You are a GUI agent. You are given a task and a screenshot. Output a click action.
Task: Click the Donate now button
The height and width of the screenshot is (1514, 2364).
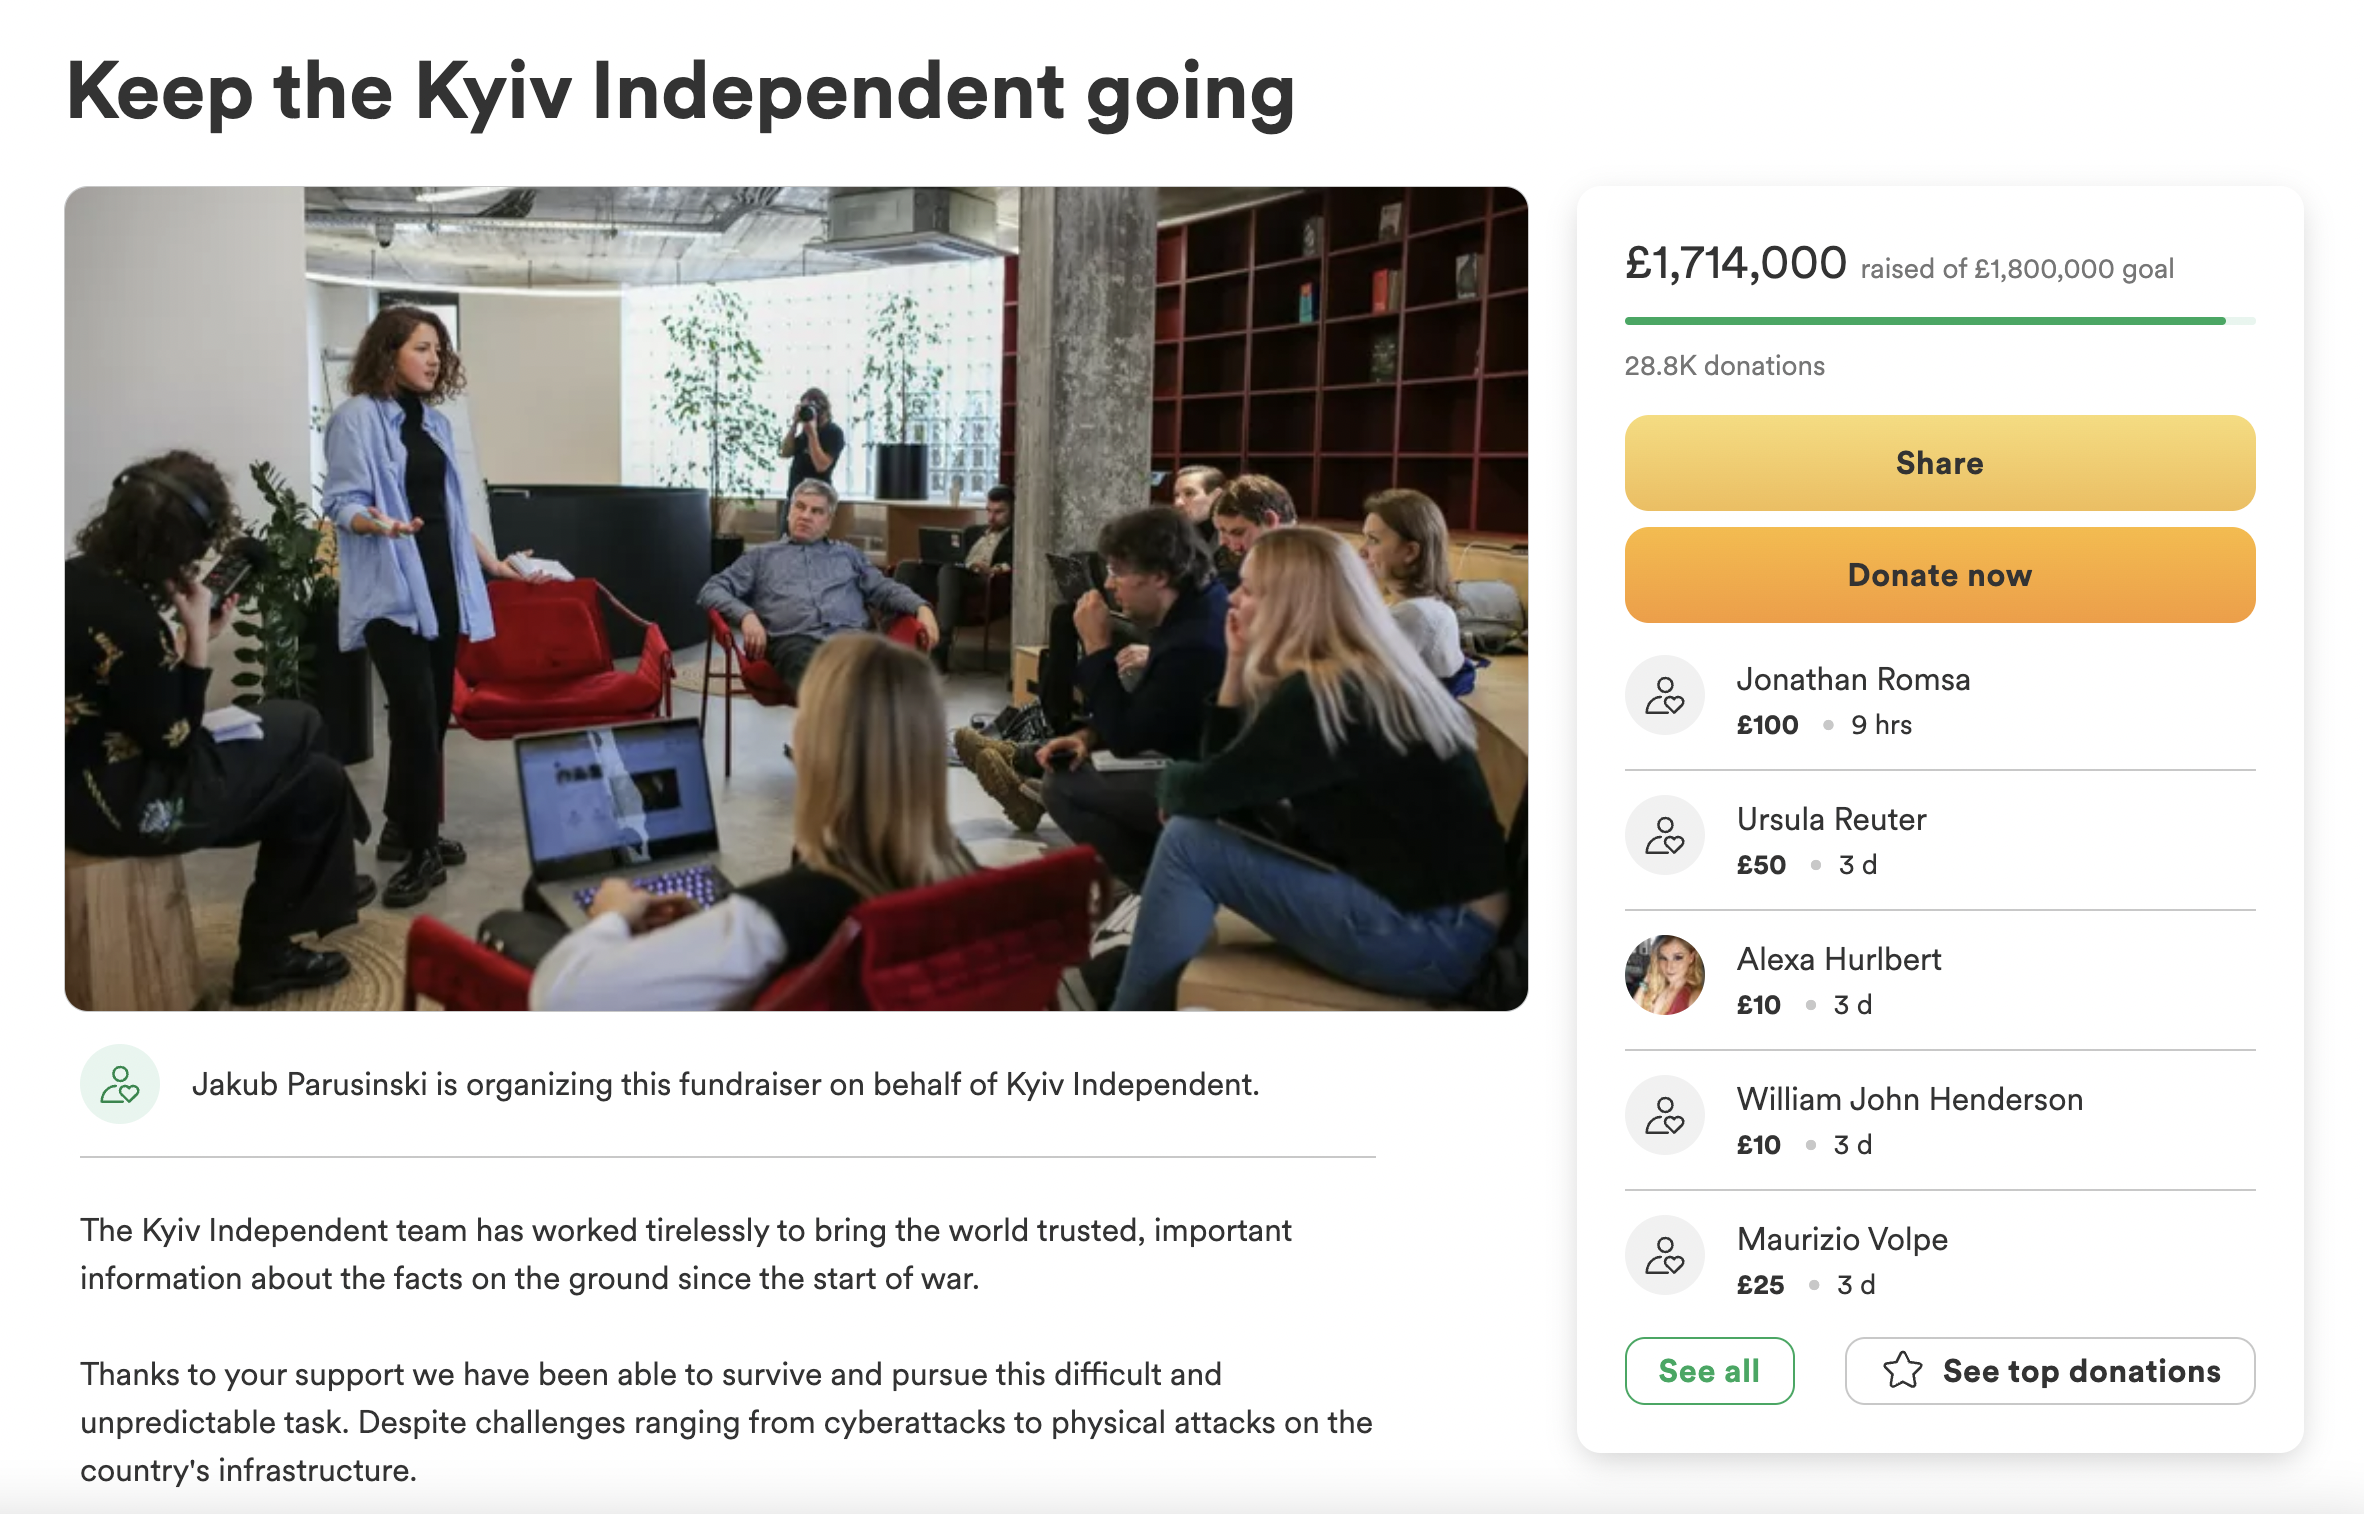(1939, 575)
